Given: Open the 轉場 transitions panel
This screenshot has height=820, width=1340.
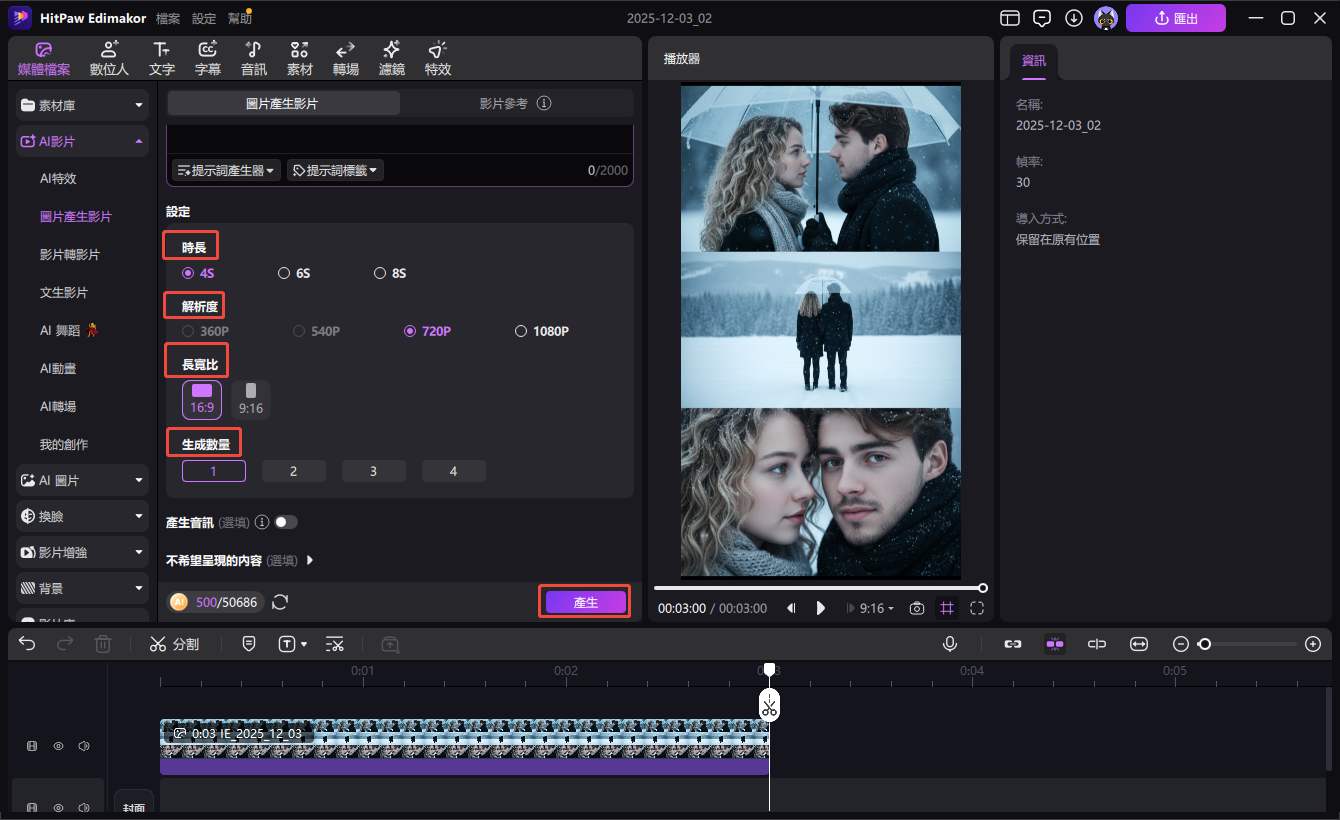Looking at the screenshot, I should 345,58.
